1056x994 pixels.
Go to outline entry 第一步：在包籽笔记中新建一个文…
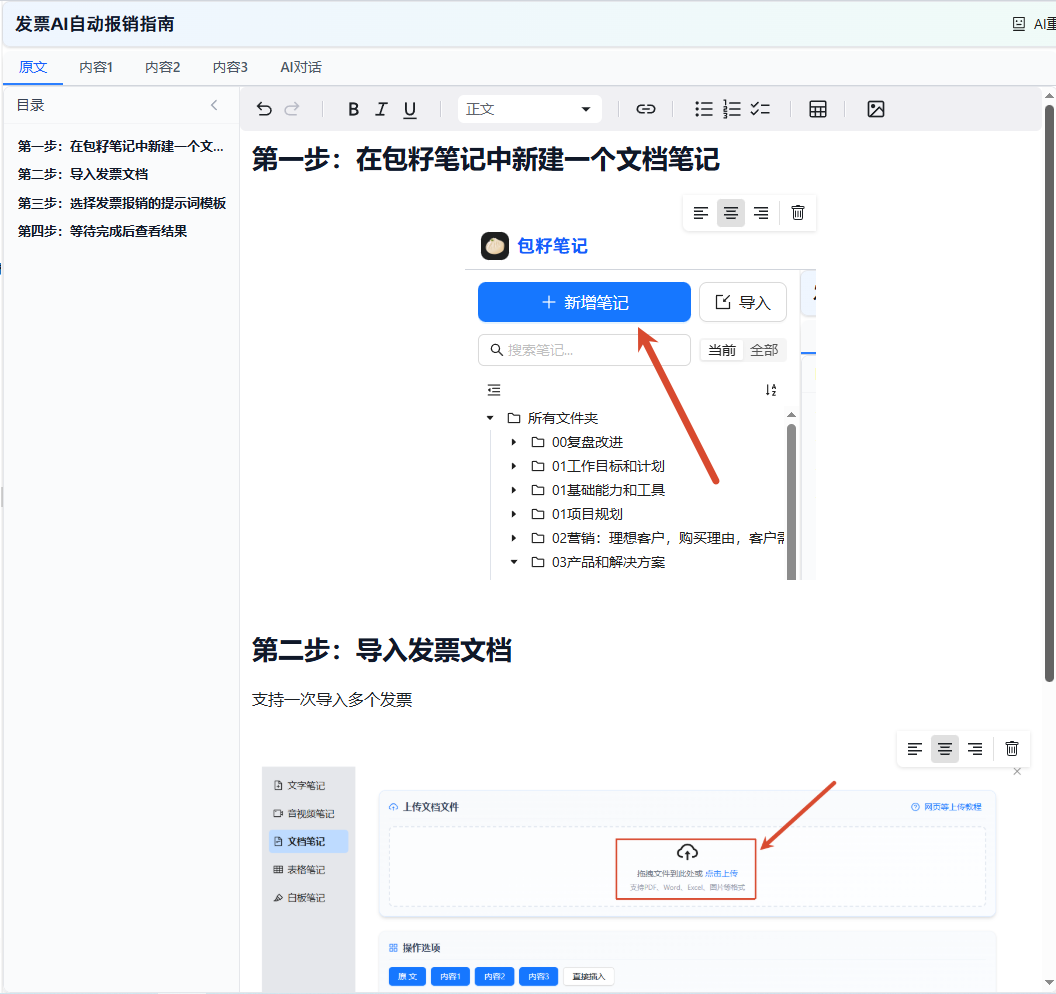click(121, 146)
